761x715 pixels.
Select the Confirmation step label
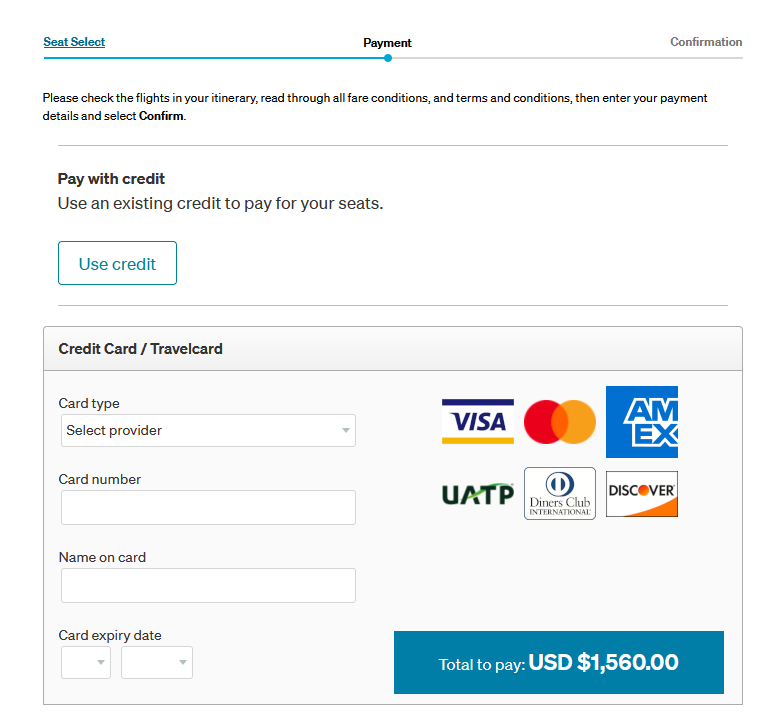[x=706, y=42]
